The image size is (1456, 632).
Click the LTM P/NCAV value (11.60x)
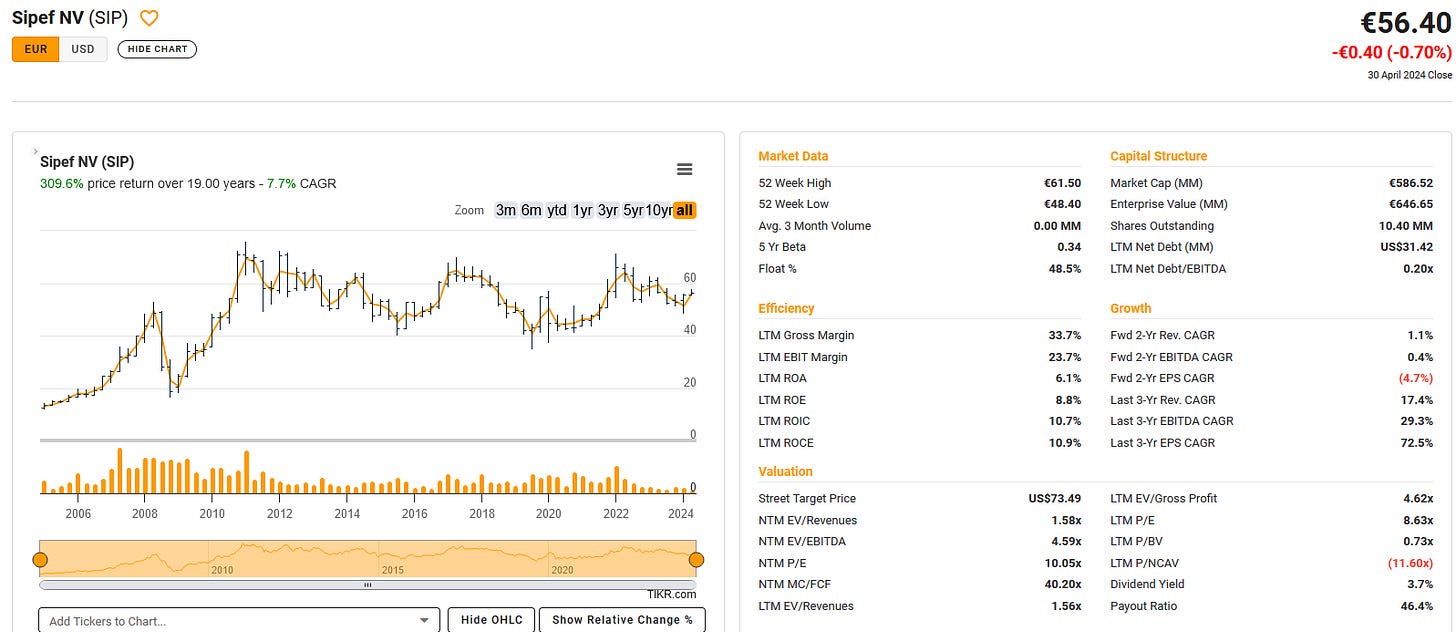coord(1410,563)
